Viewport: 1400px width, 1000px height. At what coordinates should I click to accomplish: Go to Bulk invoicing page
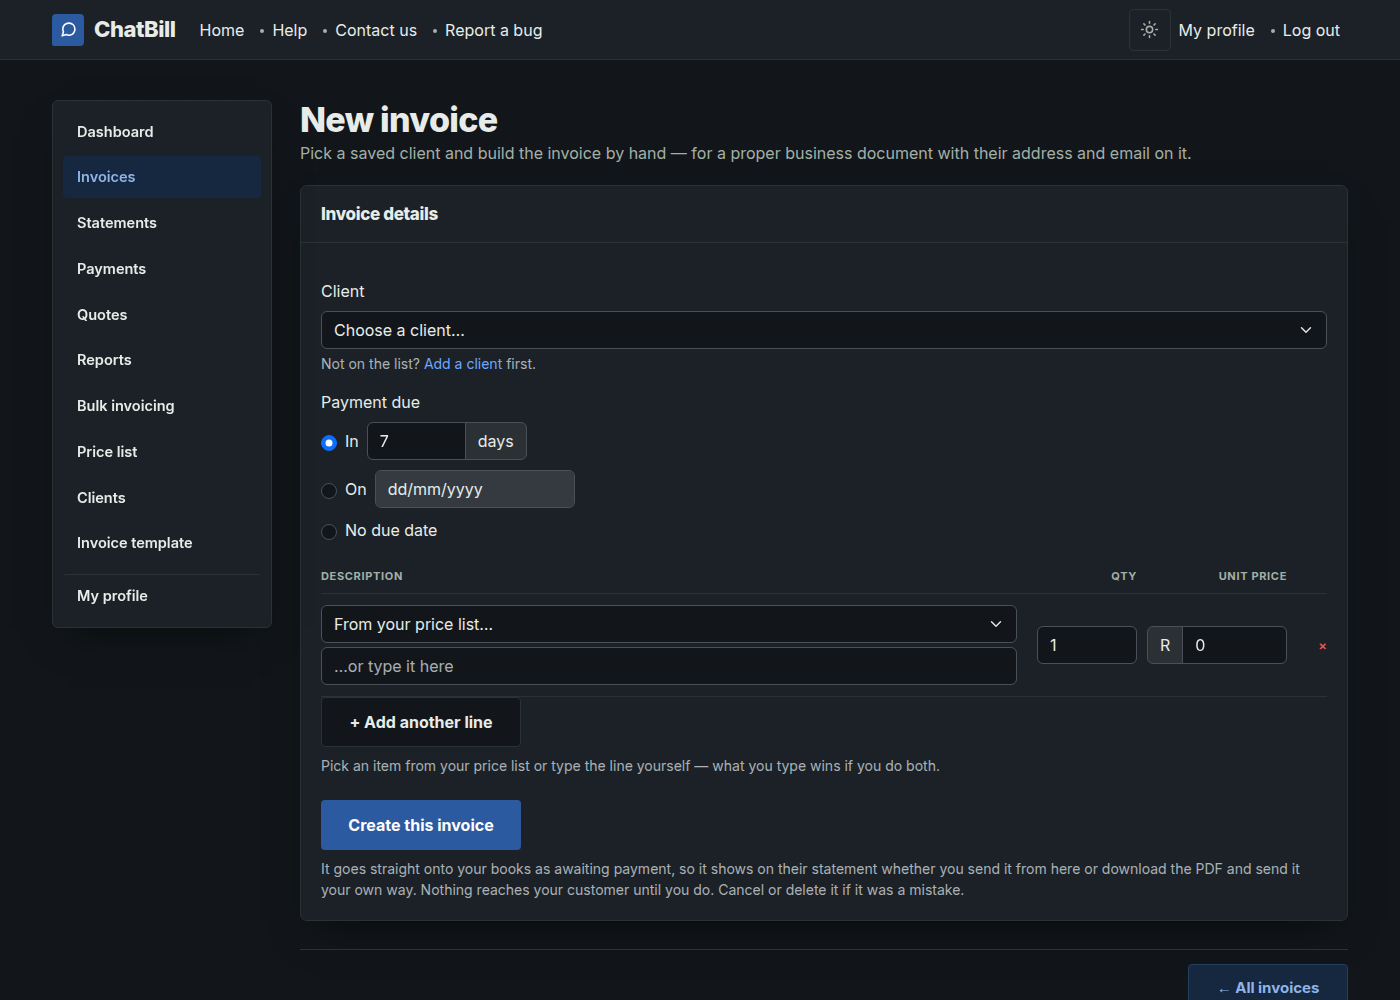point(162,406)
